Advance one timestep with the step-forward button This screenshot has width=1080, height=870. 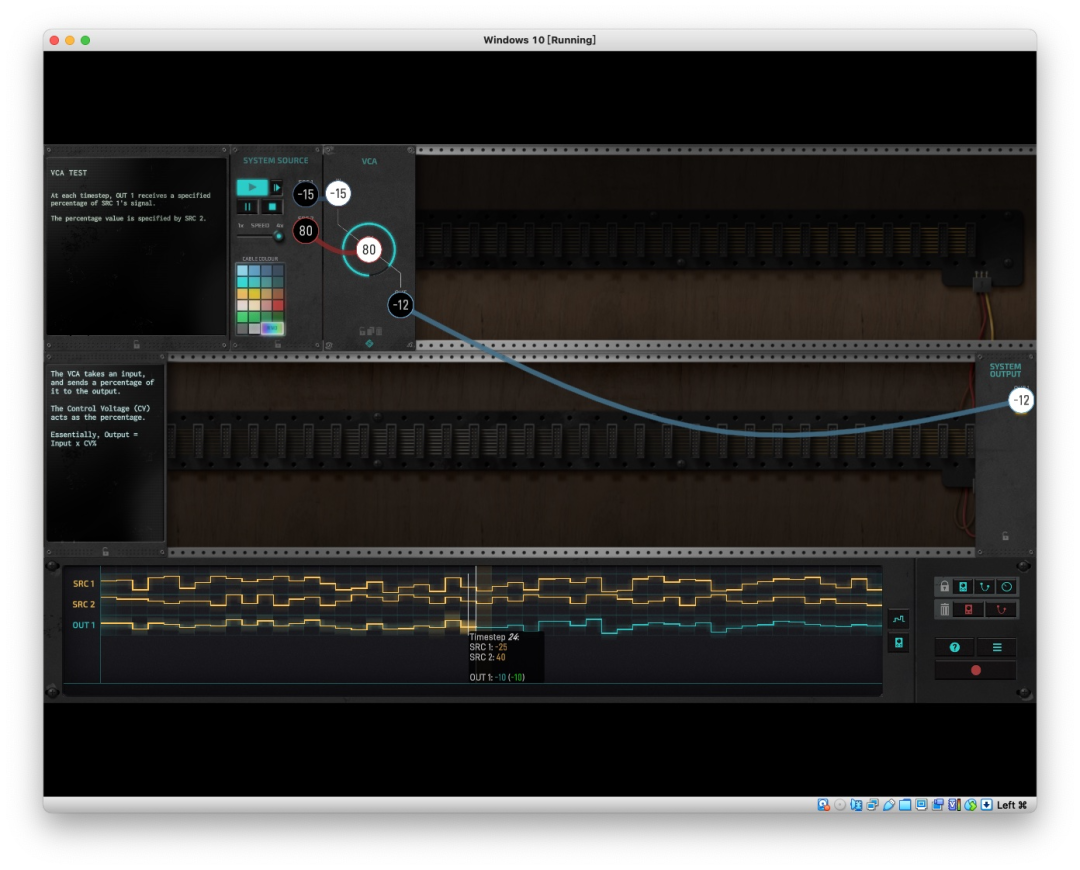pos(277,187)
